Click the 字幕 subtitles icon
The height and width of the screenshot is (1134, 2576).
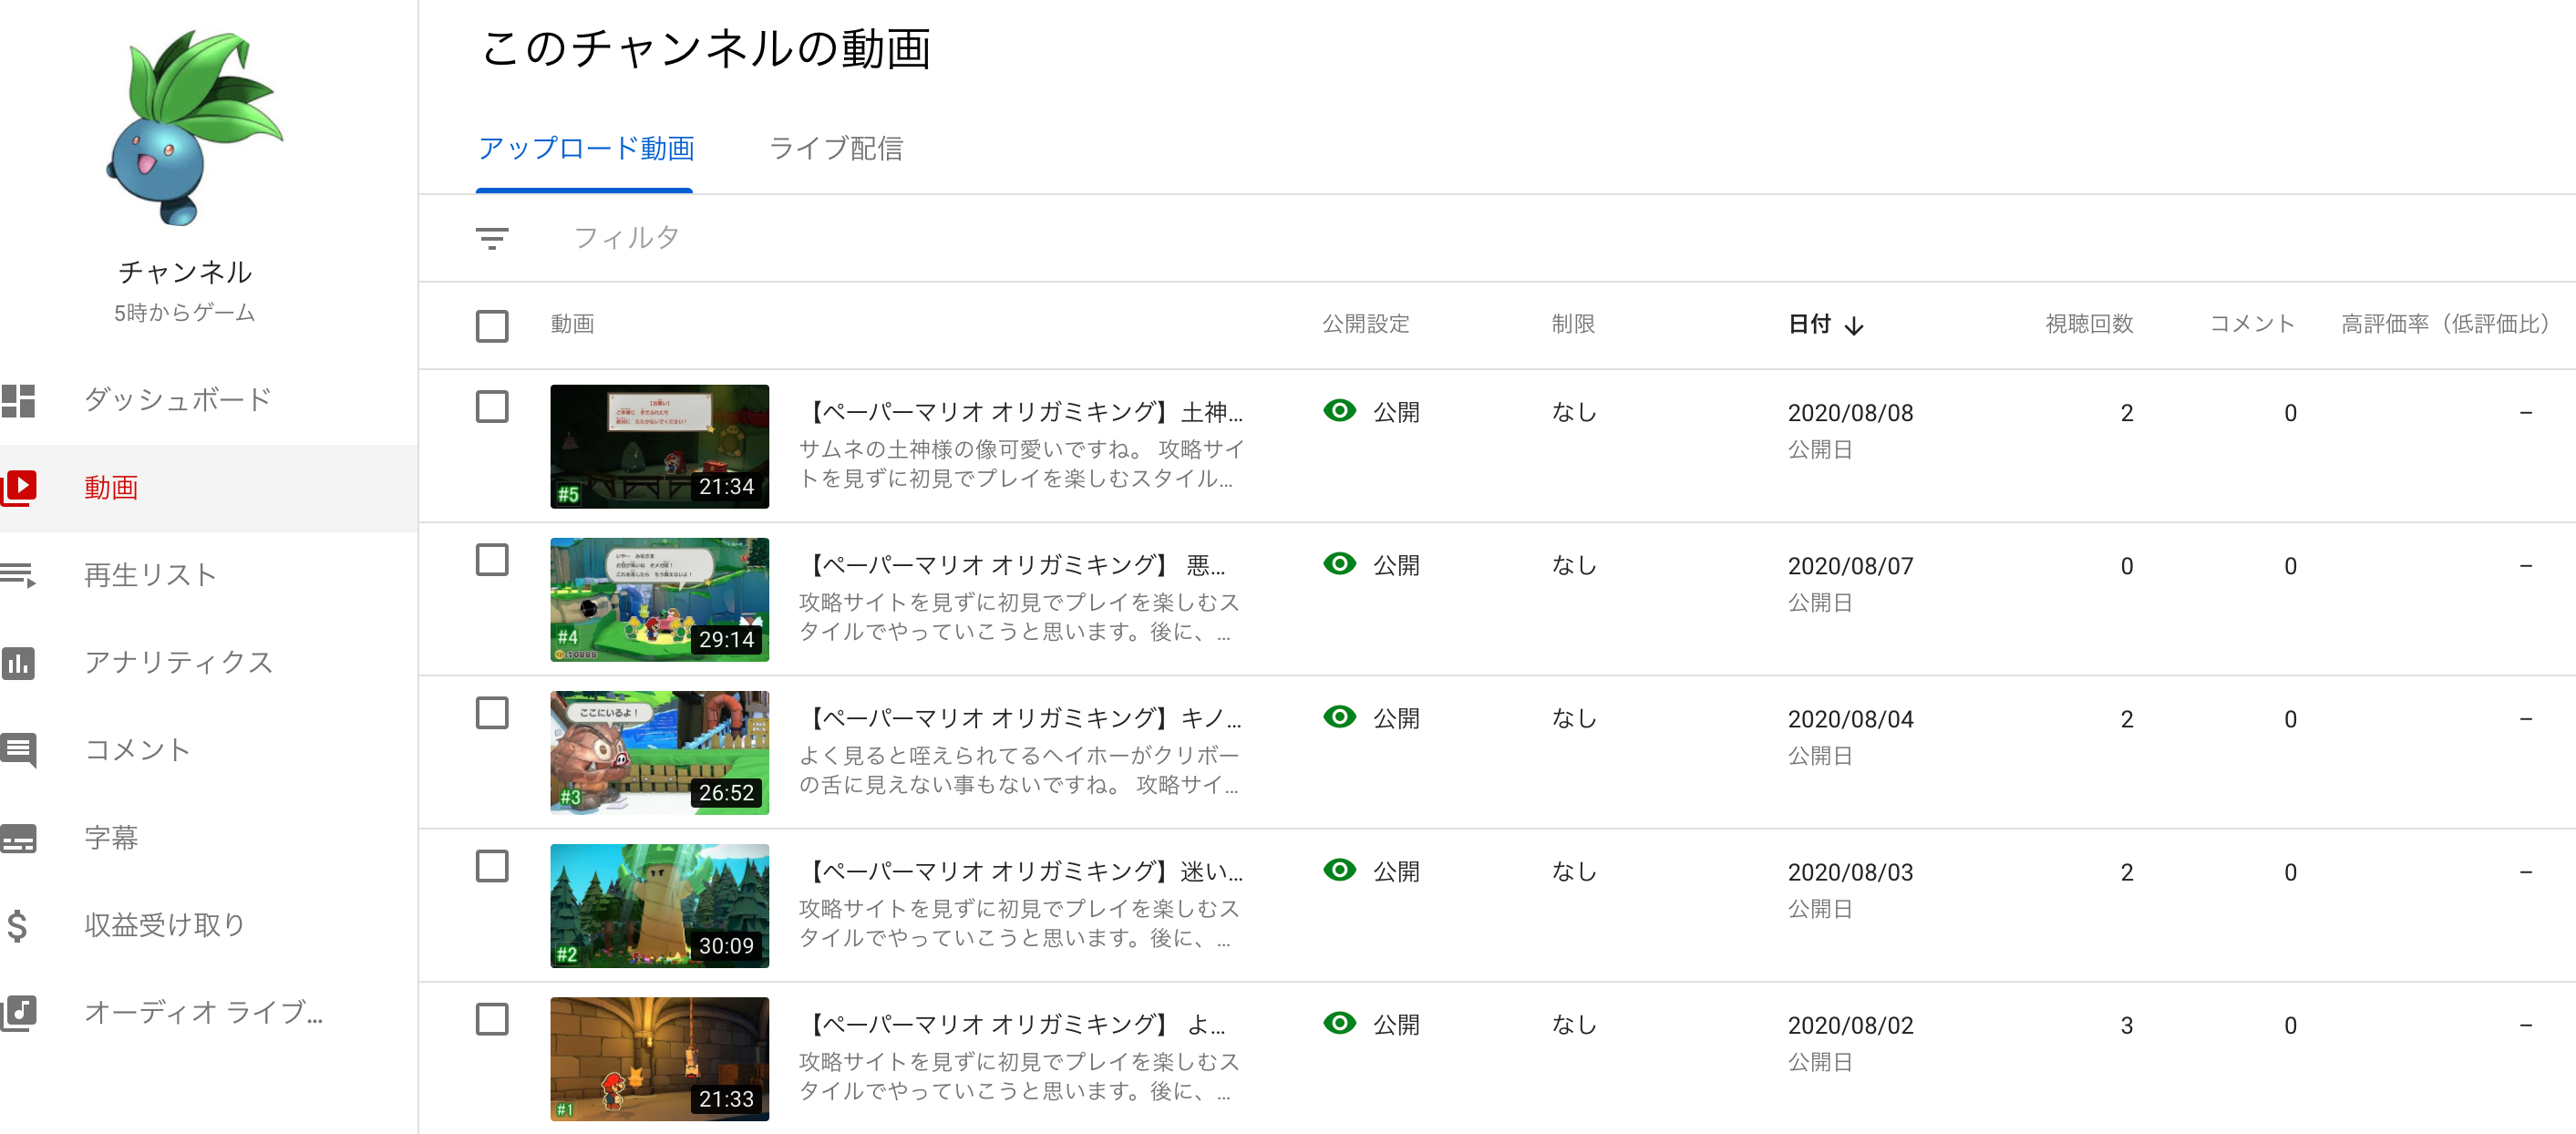18,838
